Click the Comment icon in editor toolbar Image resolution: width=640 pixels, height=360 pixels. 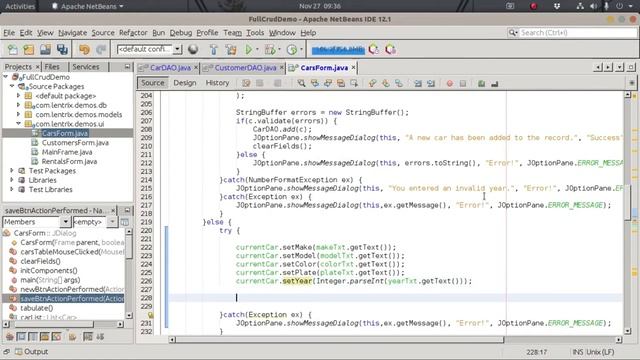(x=481, y=83)
